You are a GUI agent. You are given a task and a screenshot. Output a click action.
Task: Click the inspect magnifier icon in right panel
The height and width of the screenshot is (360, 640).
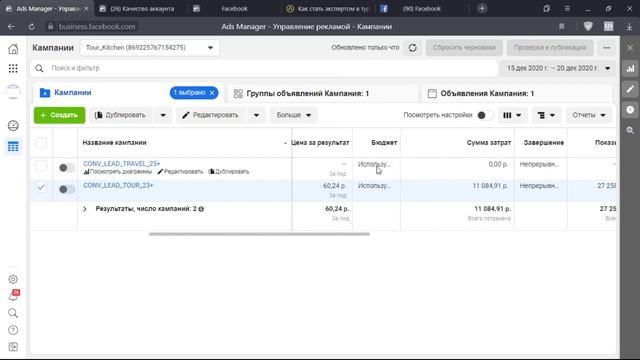630,130
